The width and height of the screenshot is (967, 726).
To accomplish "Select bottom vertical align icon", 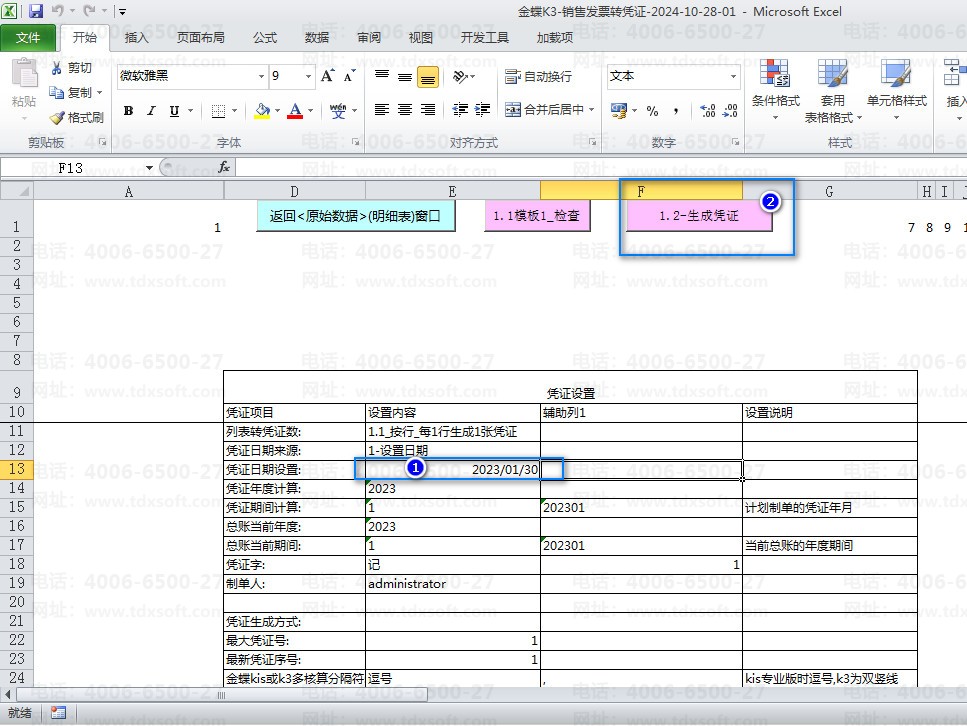I will [x=428, y=77].
